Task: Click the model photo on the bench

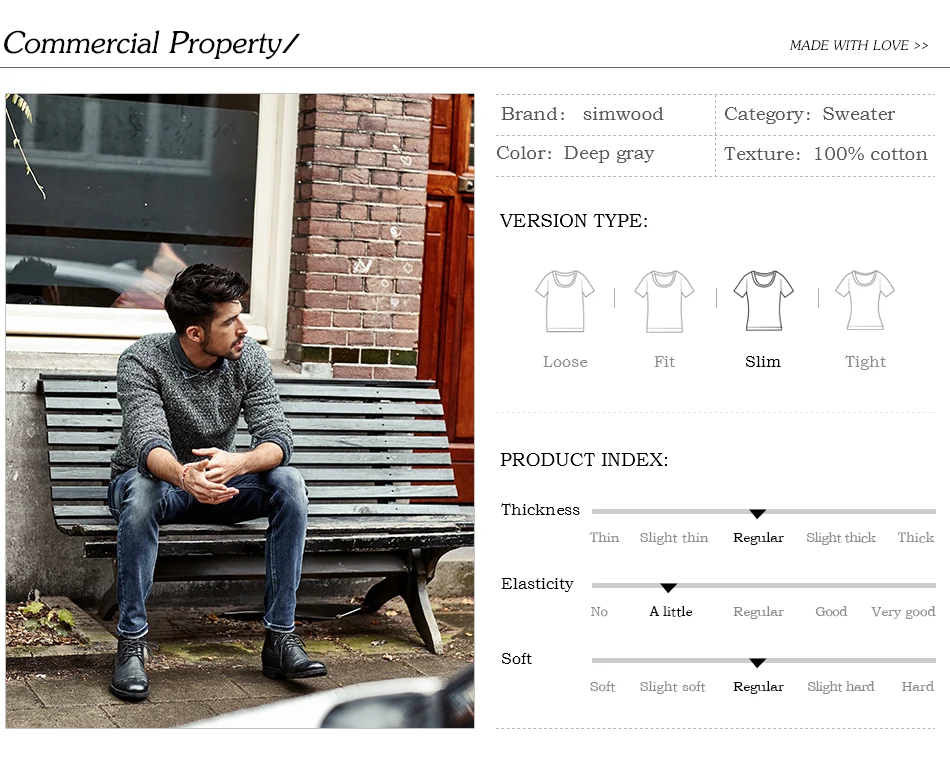Action: (240, 411)
